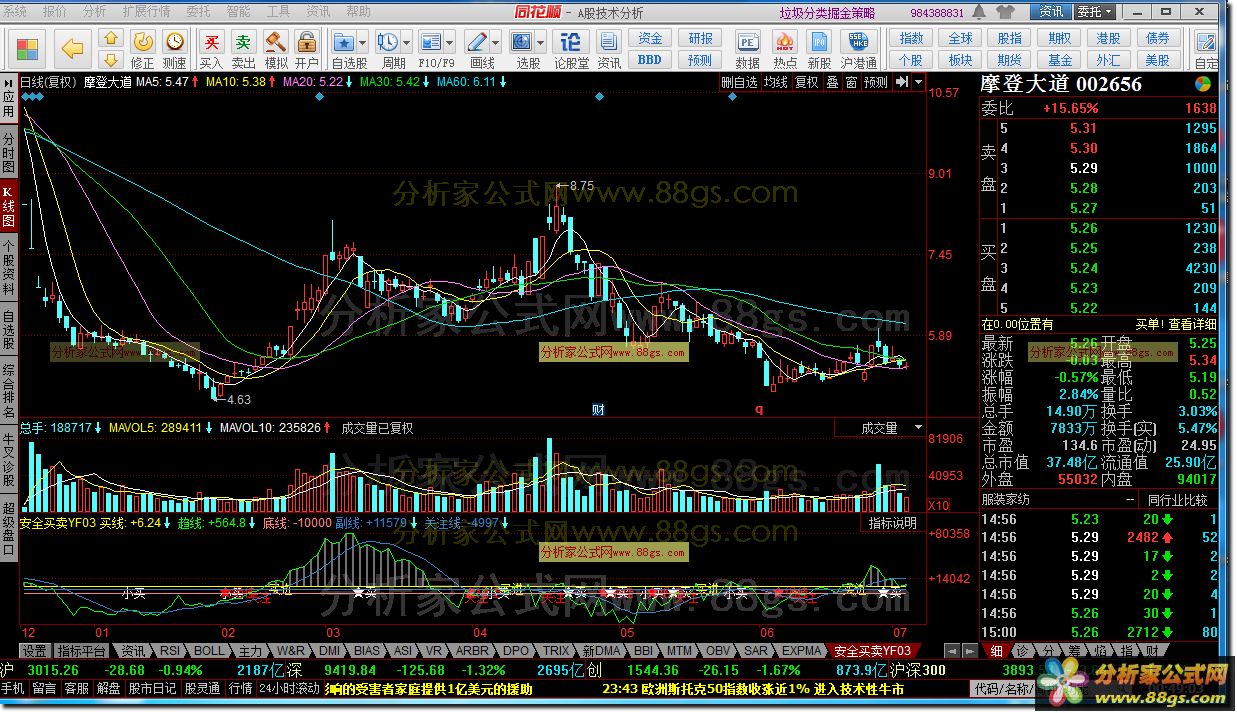Expand the 周期 period dropdown arrow
Viewport: 1237px width, 713px height.
[x=406, y=42]
